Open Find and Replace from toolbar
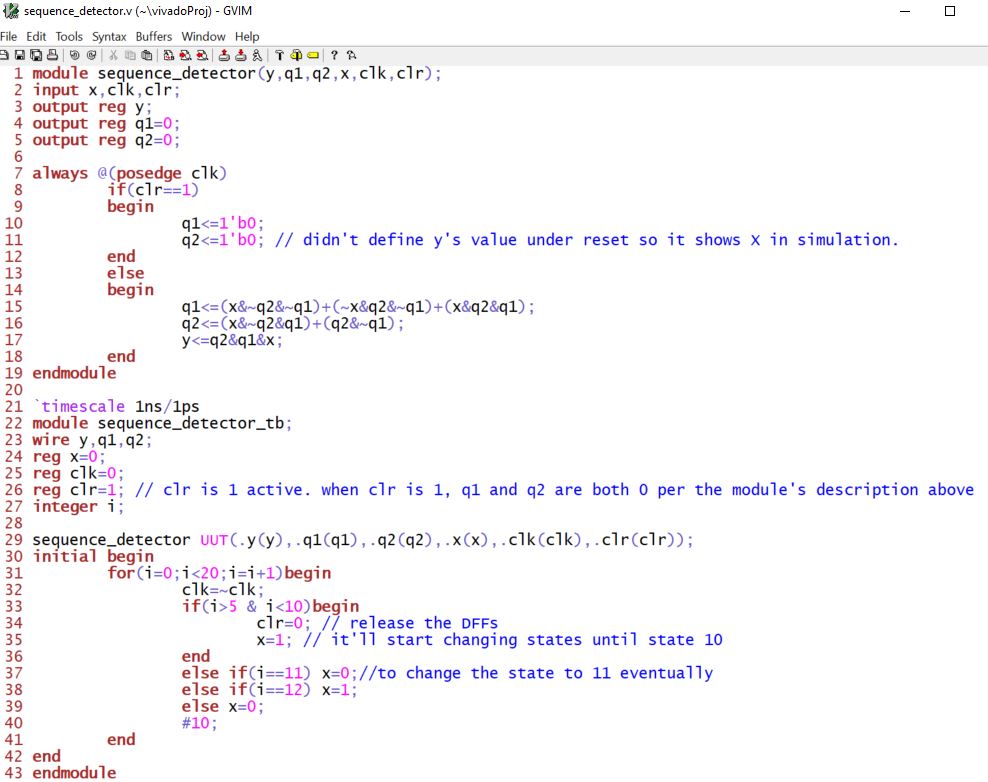The image size is (988, 782). click(168, 55)
